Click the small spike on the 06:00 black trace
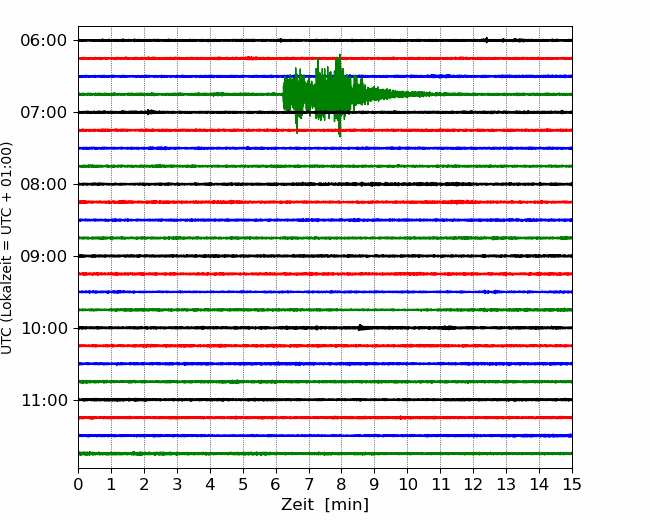Viewport: 650px width, 520px height. [487, 40]
